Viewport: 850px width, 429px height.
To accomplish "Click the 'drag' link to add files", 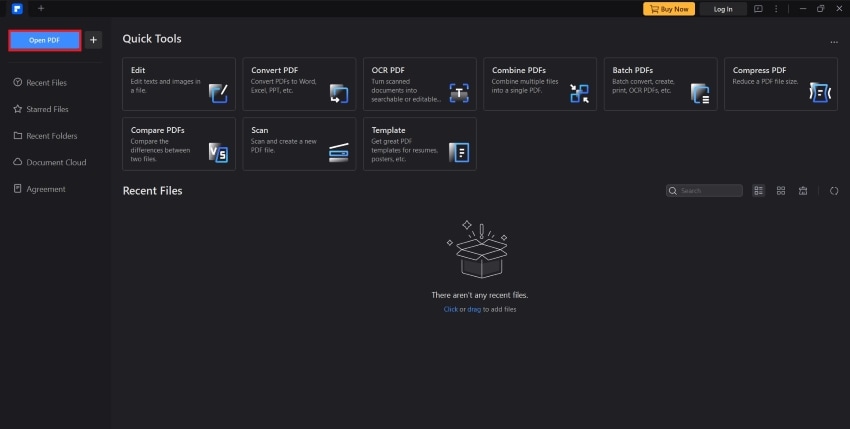I will click(474, 309).
